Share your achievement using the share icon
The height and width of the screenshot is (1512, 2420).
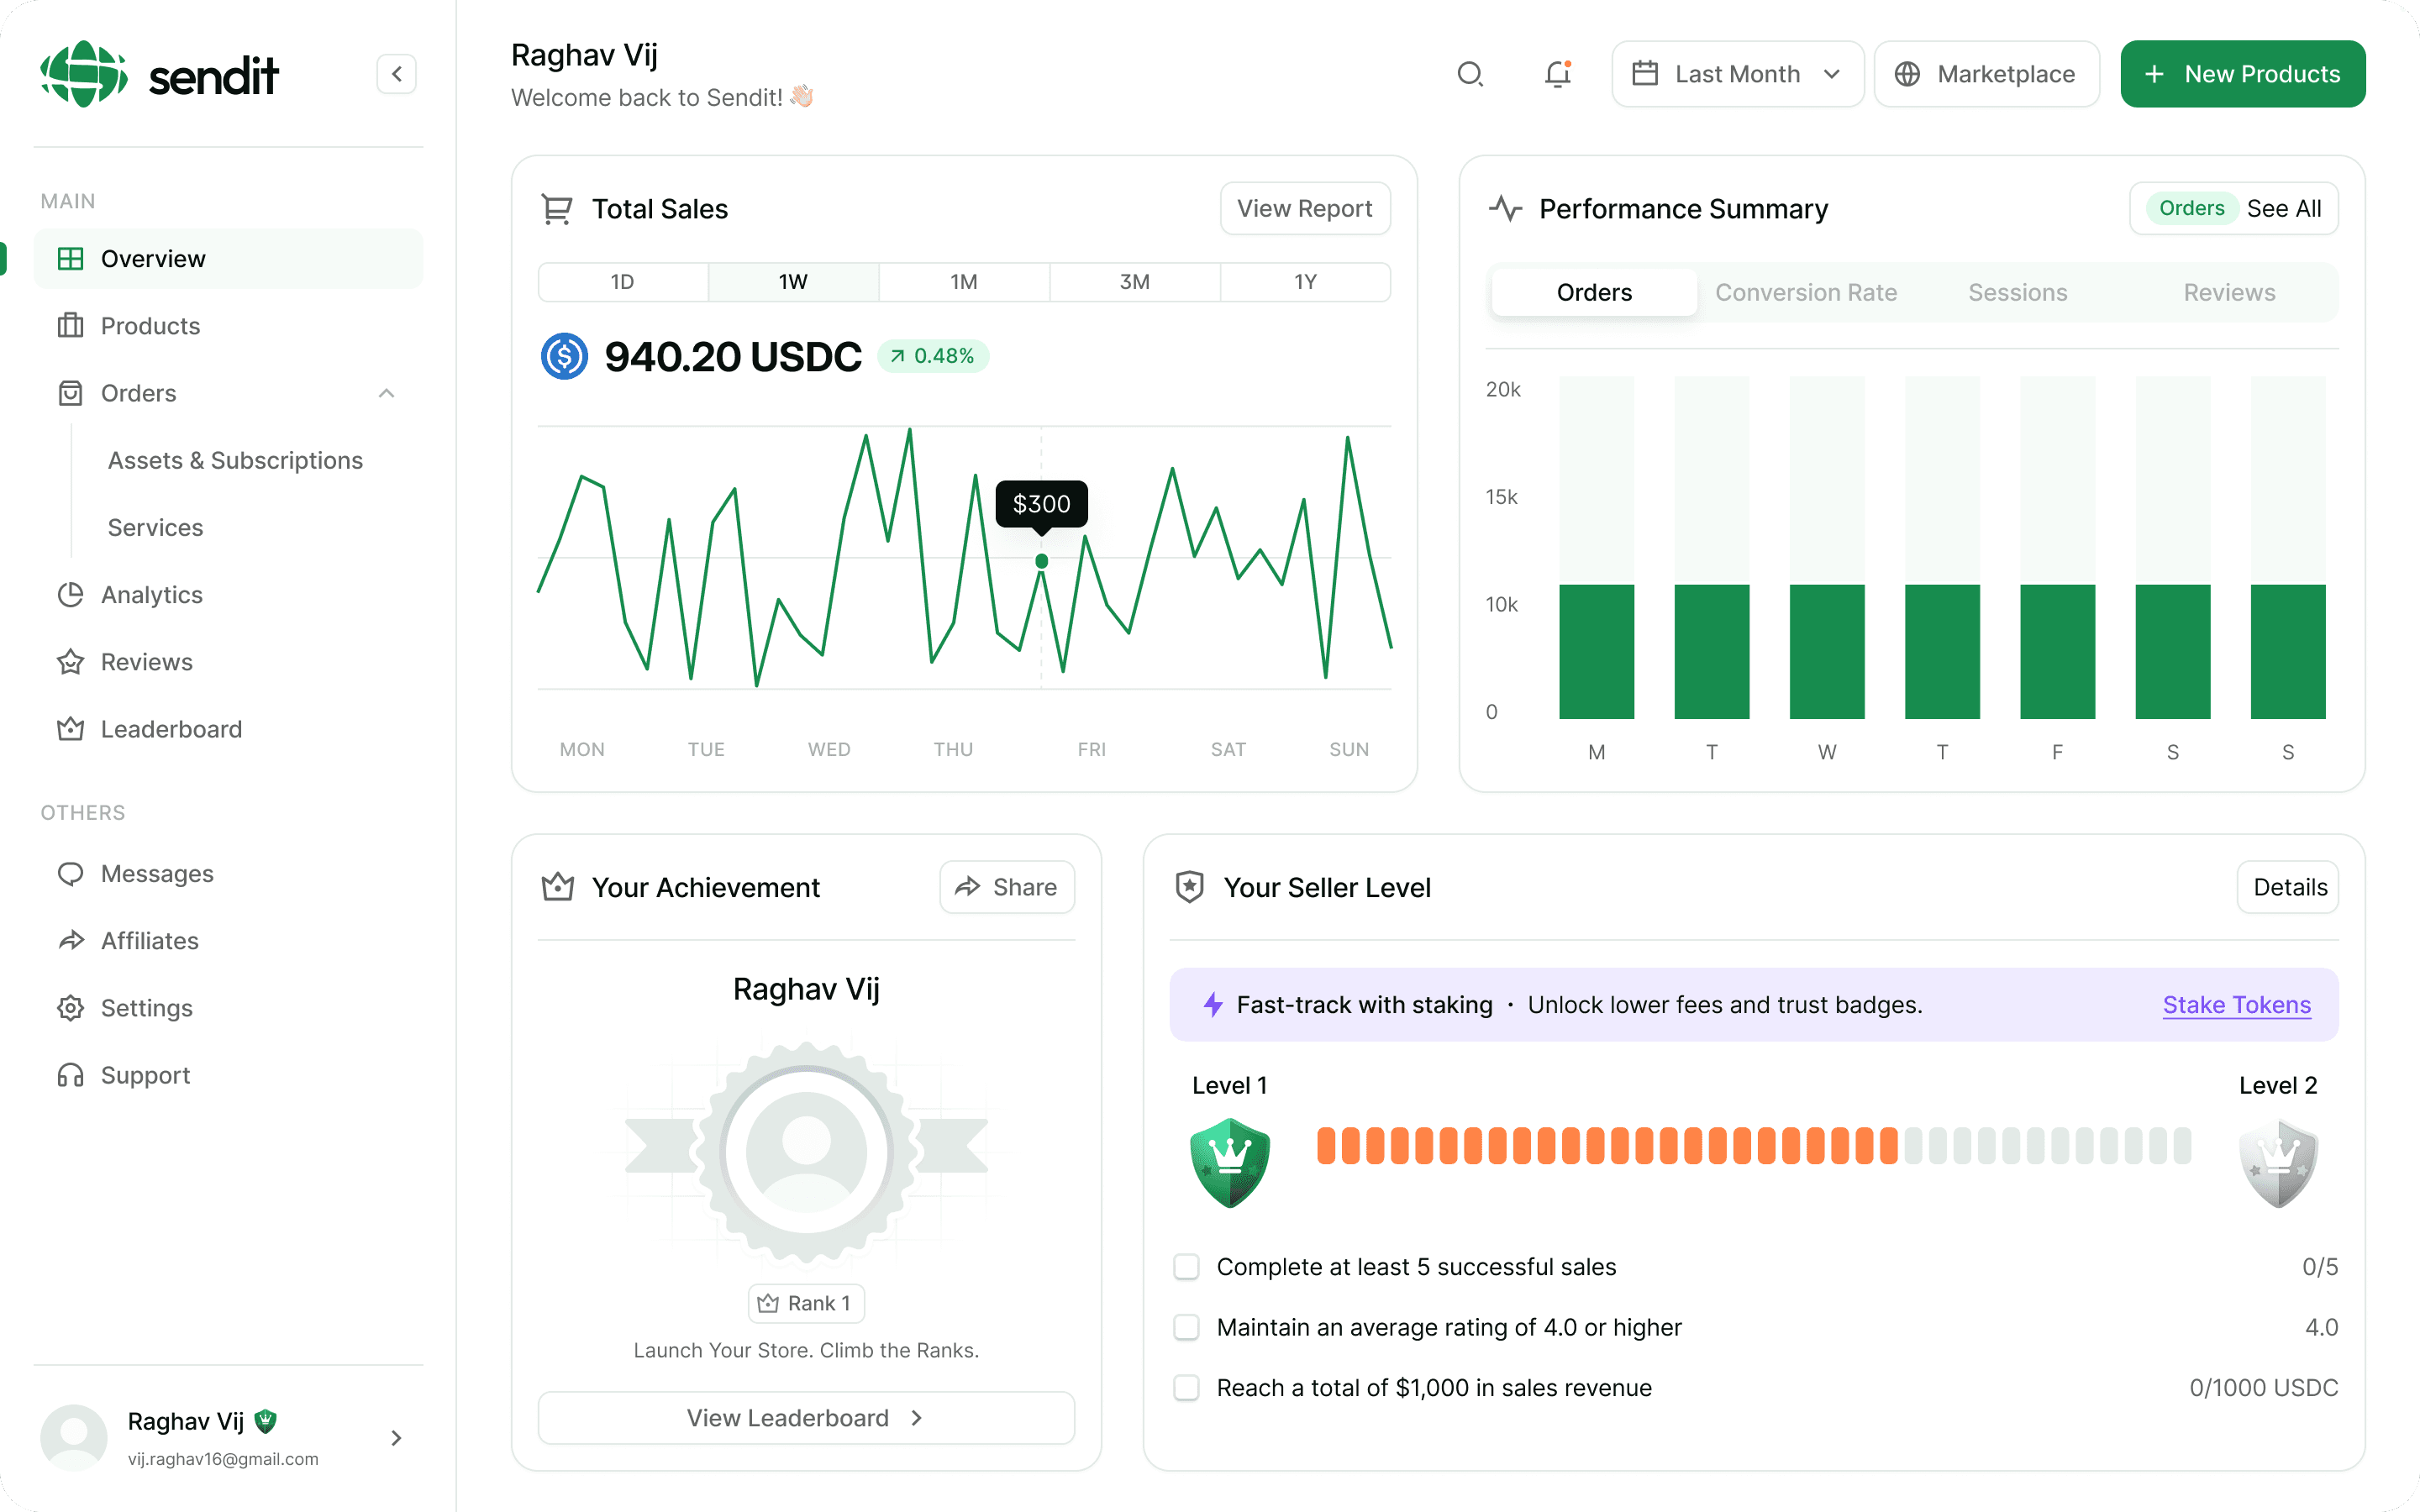[966, 886]
